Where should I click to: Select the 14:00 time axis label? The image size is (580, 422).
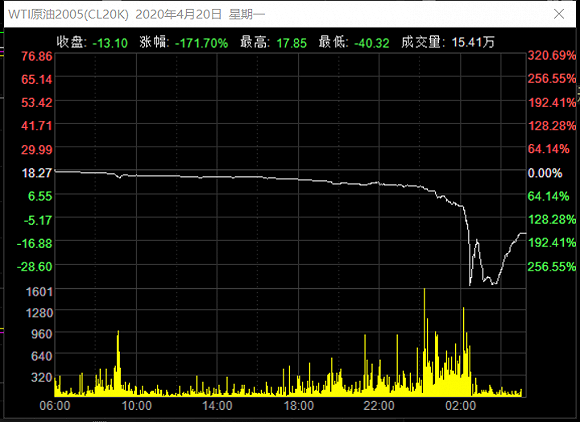pos(218,406)
